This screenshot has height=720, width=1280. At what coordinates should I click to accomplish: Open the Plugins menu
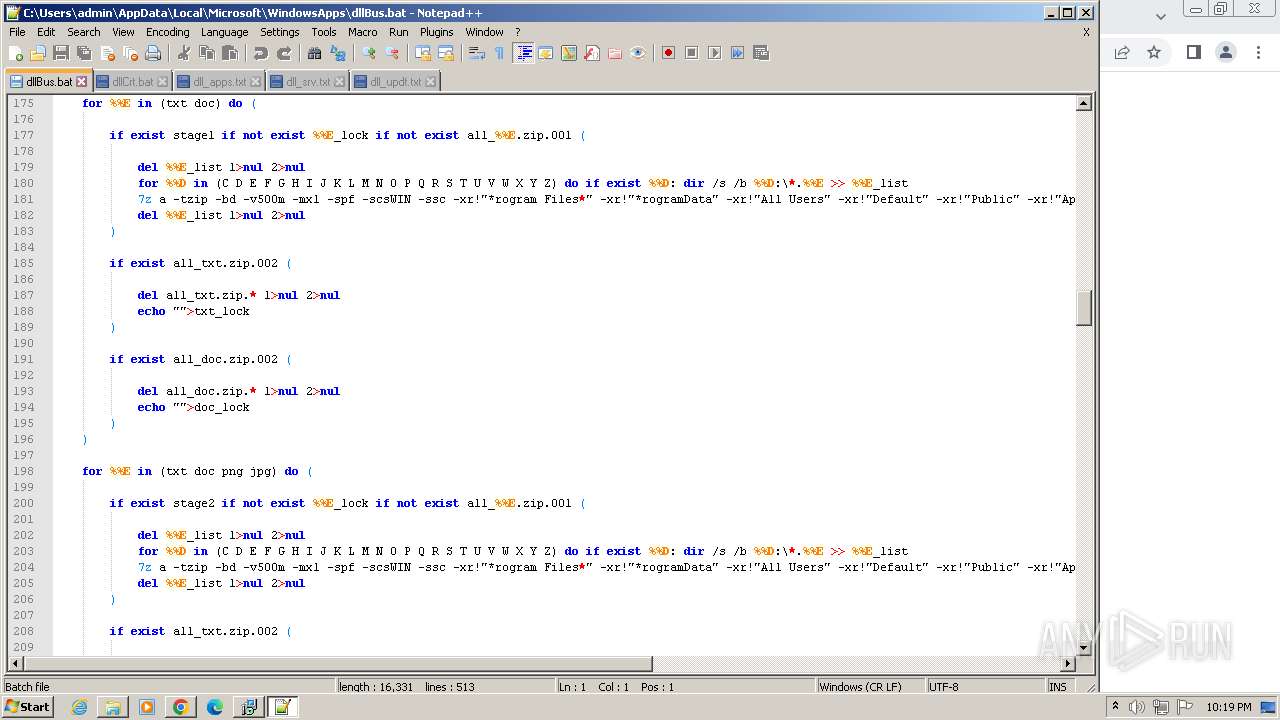pyautogui.click(x=436, y=32)
